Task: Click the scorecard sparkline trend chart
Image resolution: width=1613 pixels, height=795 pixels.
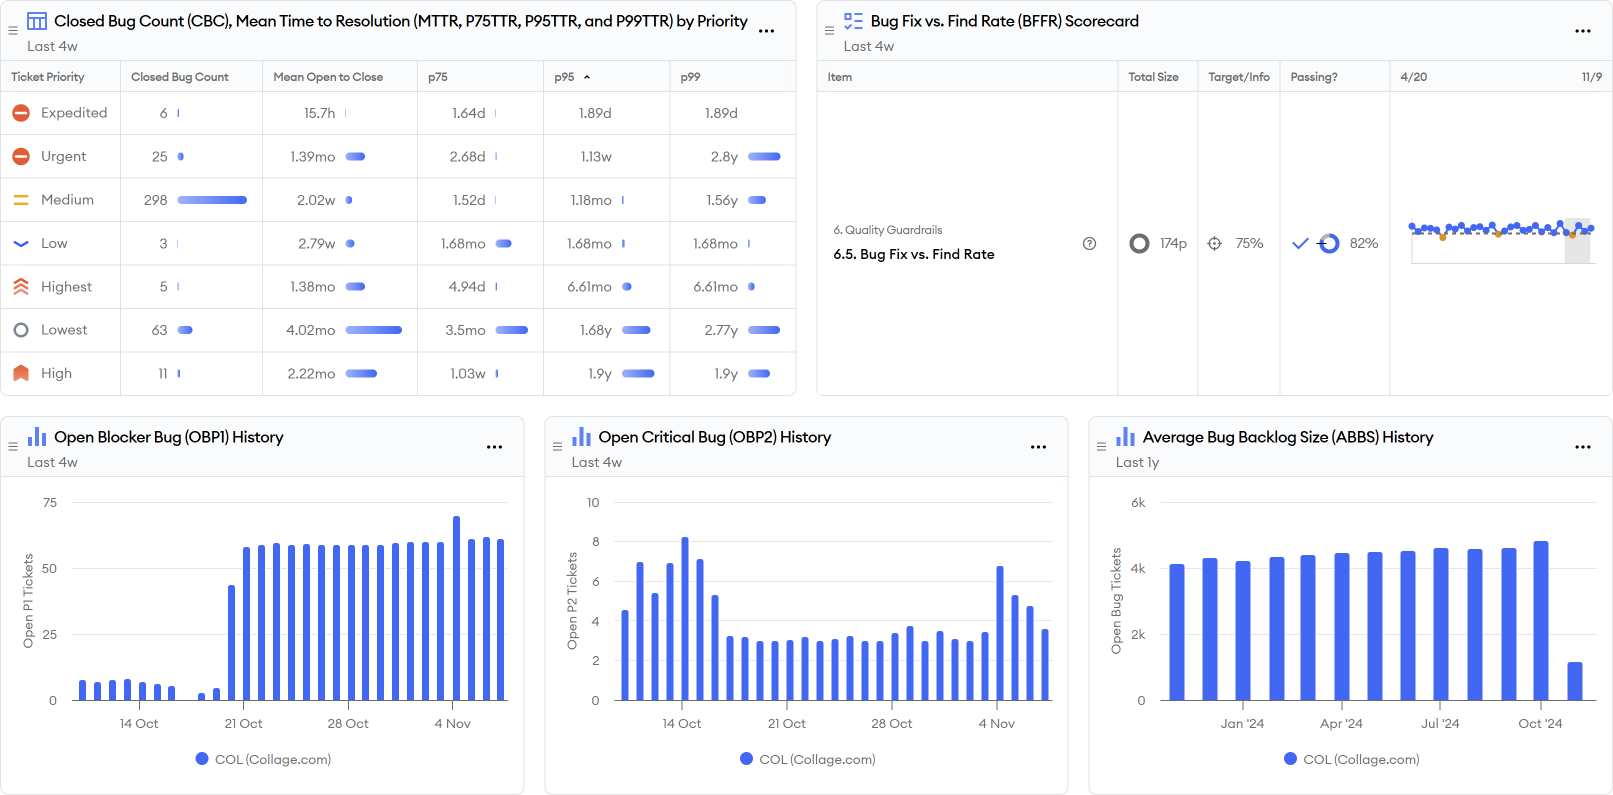Action: pyautogui.click(x=1500, y=241)
